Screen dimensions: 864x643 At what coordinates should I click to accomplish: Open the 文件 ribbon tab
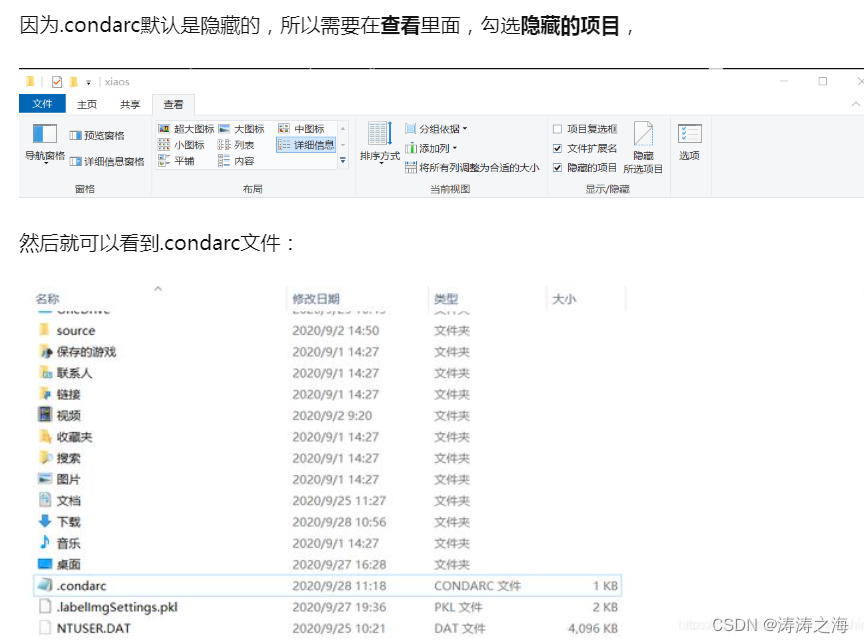(42, 104)
